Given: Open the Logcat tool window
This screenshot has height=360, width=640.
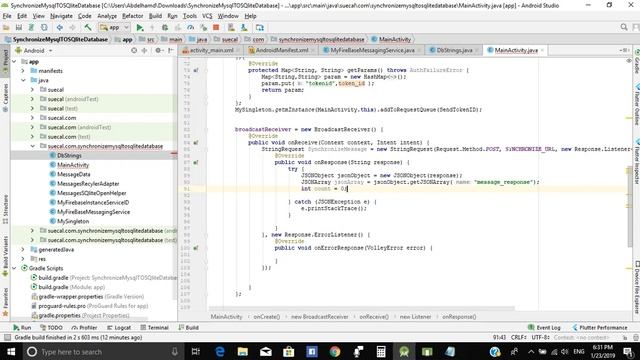Looking at the screenshot, I should click(119, 327).
